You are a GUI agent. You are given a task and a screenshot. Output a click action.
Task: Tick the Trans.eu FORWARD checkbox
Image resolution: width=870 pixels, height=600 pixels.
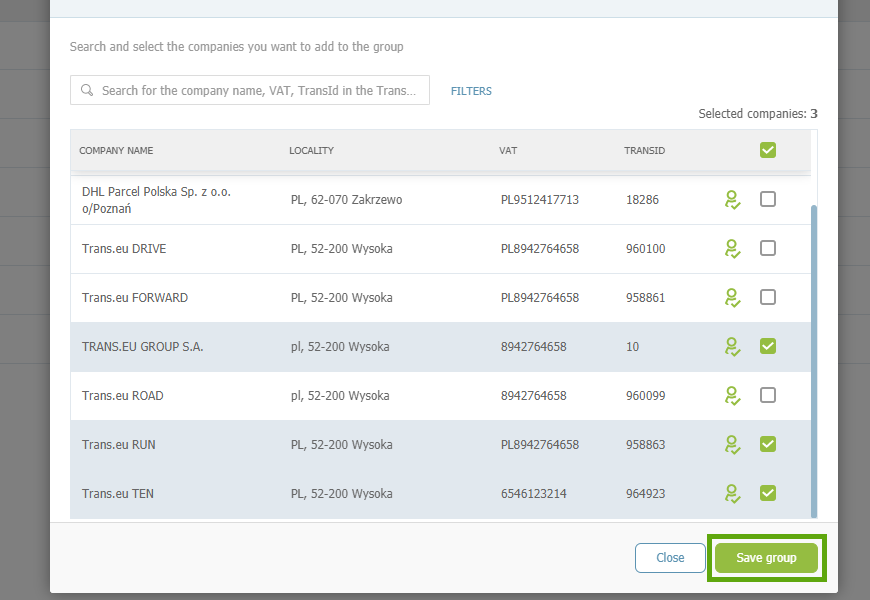pyautogui.click(x=768, y=297)
